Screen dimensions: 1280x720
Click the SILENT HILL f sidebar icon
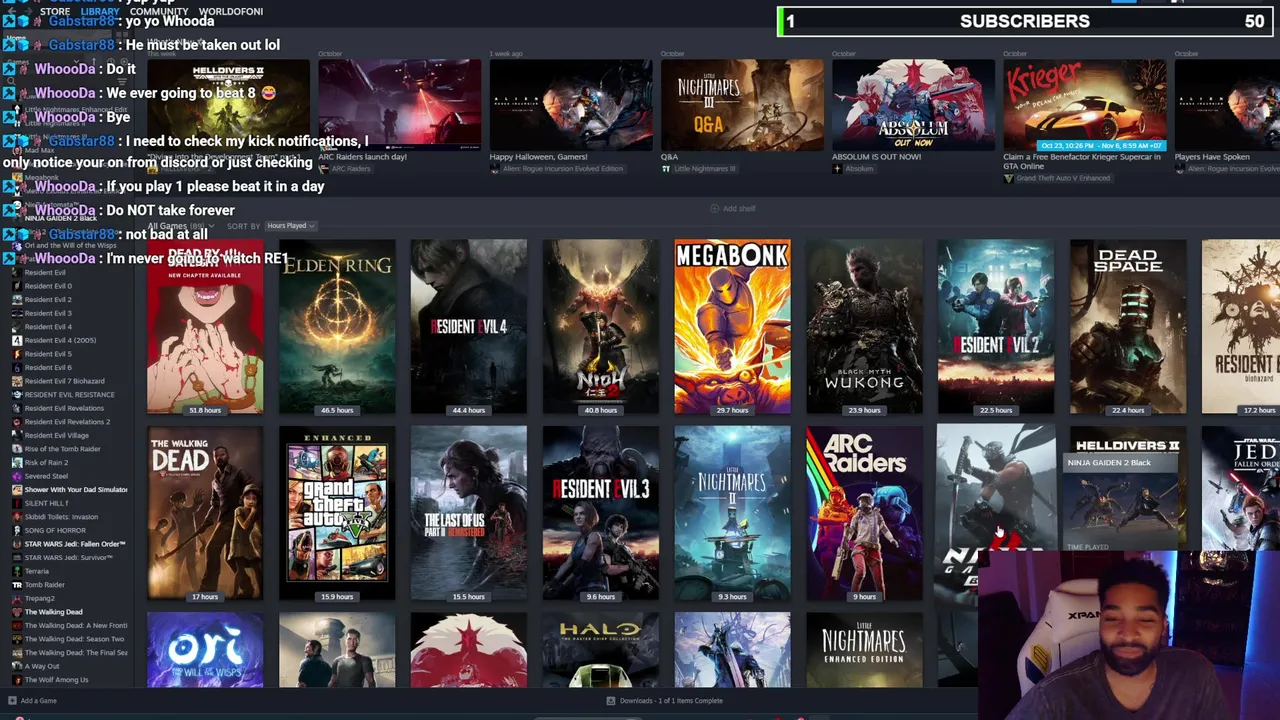point(17,503)
